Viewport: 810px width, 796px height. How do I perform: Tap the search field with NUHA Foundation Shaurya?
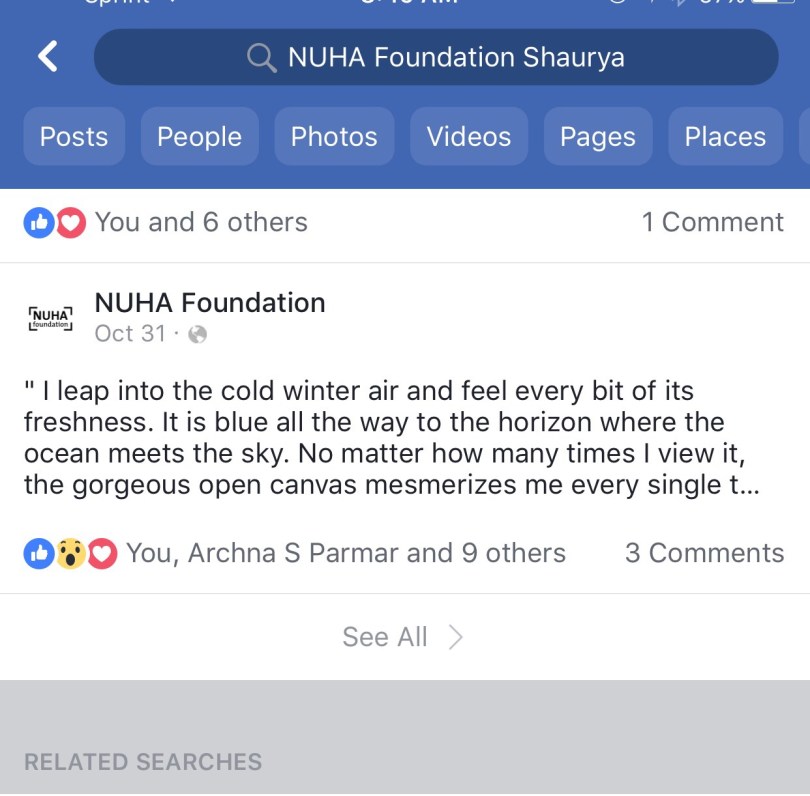pos(456,57)
